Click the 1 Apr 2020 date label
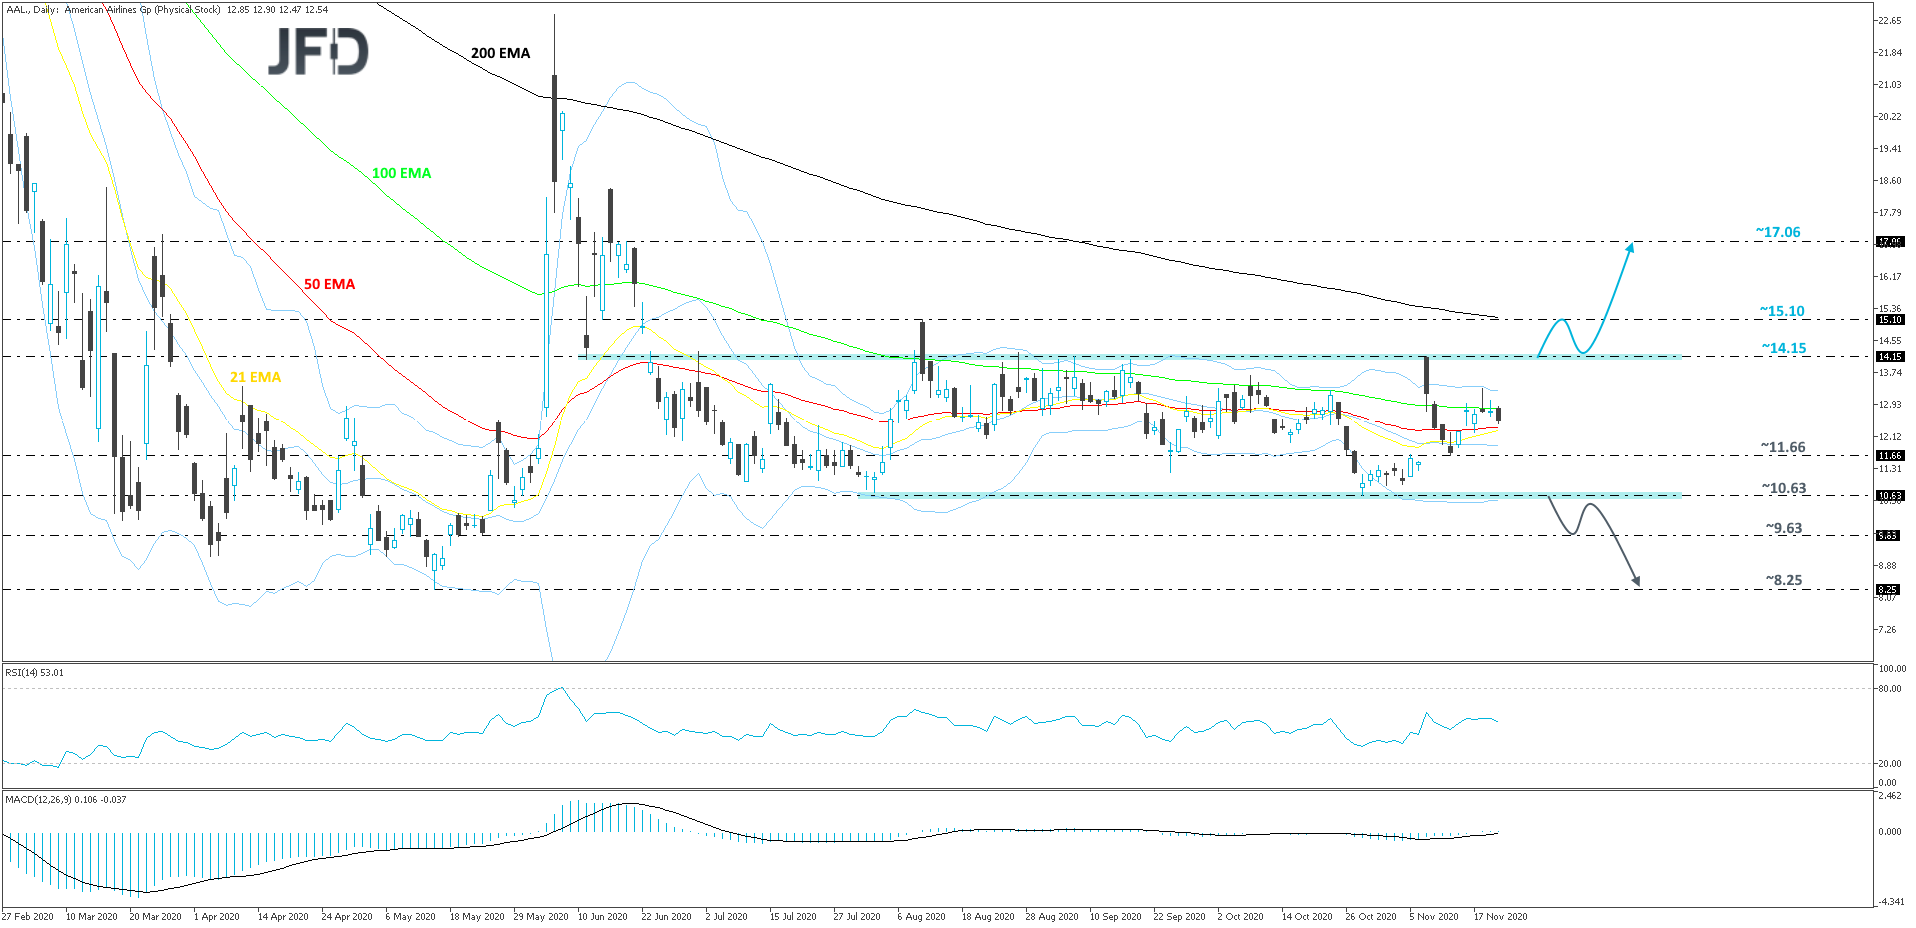Viewport: 1916px width, 928px height. pos(217,916)
